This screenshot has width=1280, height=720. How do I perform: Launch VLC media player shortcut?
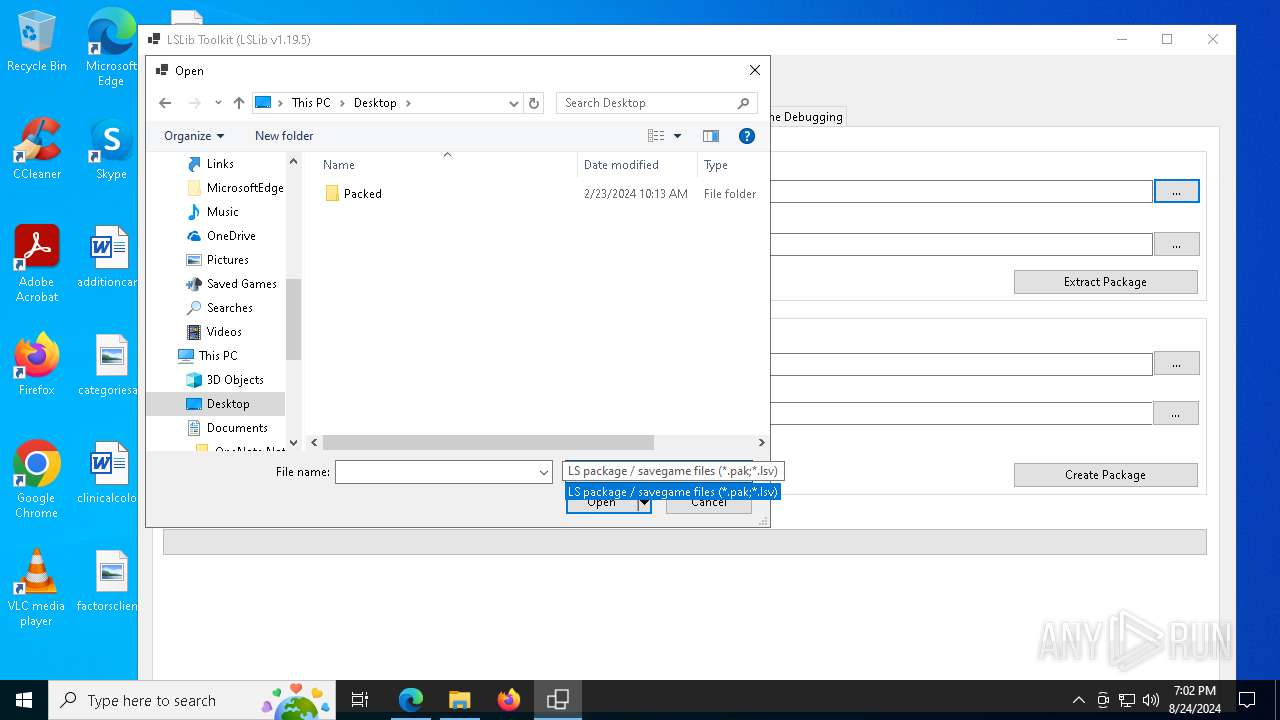tap(36, 588)
